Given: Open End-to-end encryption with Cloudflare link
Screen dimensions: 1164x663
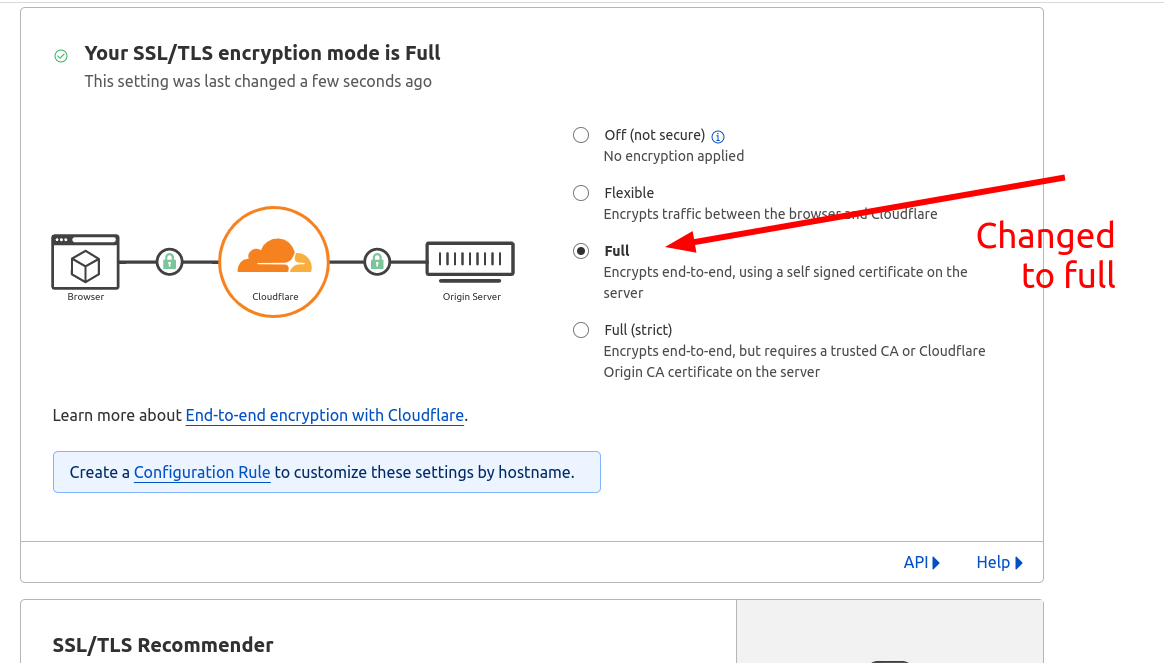Looking at the screenshot, I should pos(325,415).
